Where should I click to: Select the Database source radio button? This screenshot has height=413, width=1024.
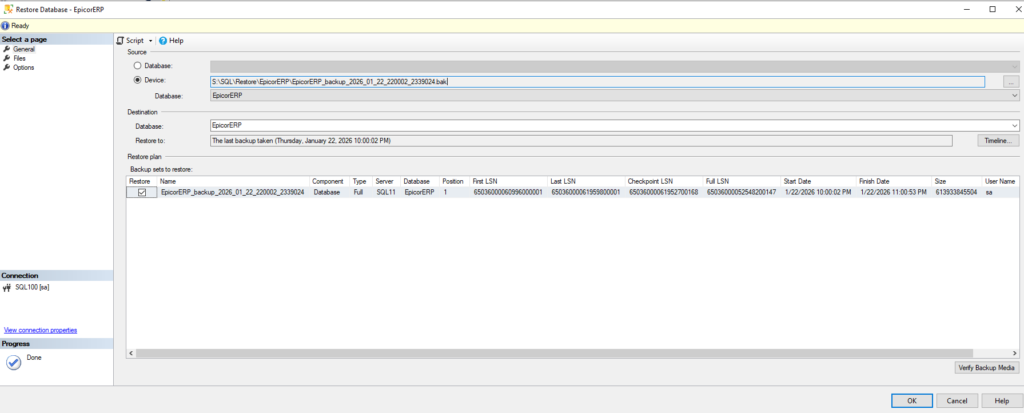138,65
